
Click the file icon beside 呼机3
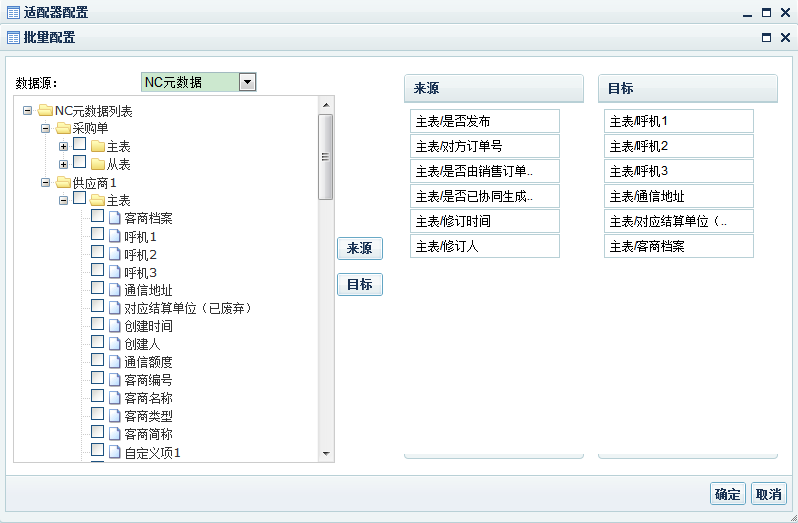tap(115, 272)
